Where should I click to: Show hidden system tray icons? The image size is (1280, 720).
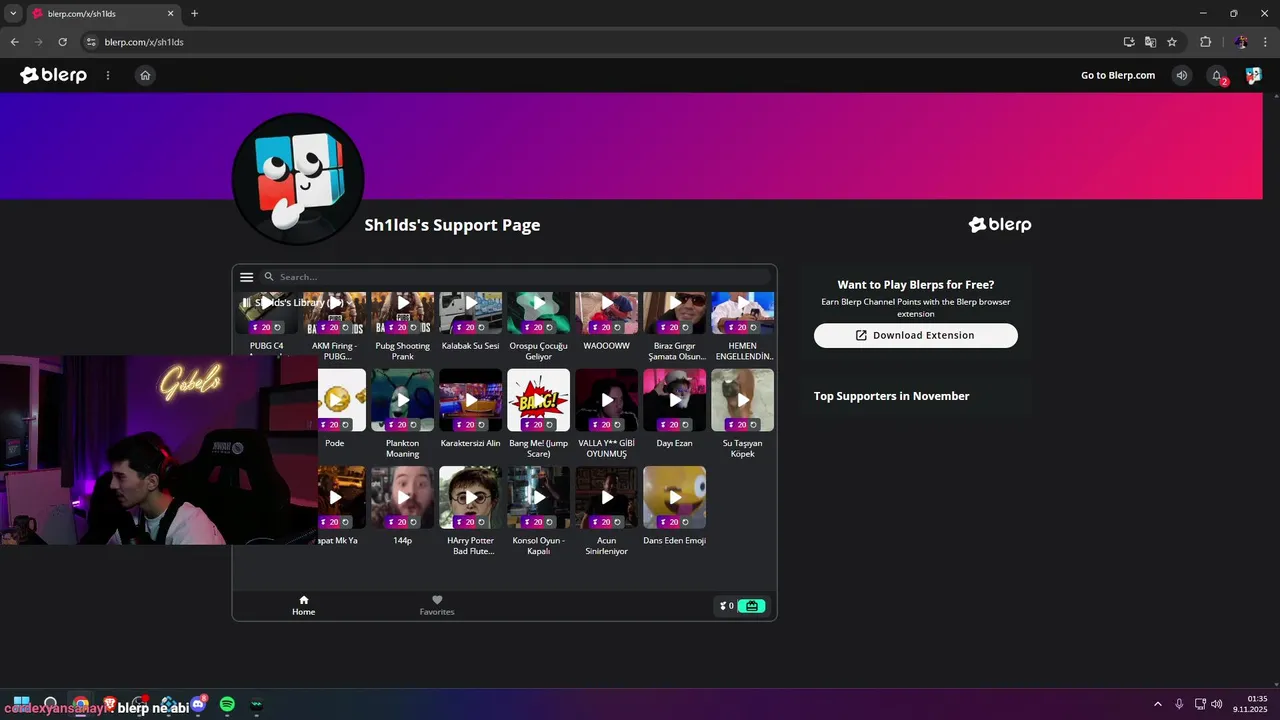point(1158,704)
